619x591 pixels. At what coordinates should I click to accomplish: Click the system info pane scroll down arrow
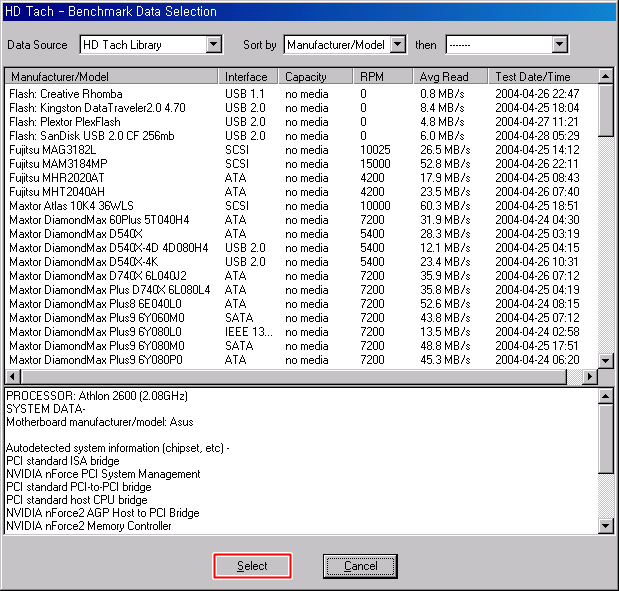[606, 525]
